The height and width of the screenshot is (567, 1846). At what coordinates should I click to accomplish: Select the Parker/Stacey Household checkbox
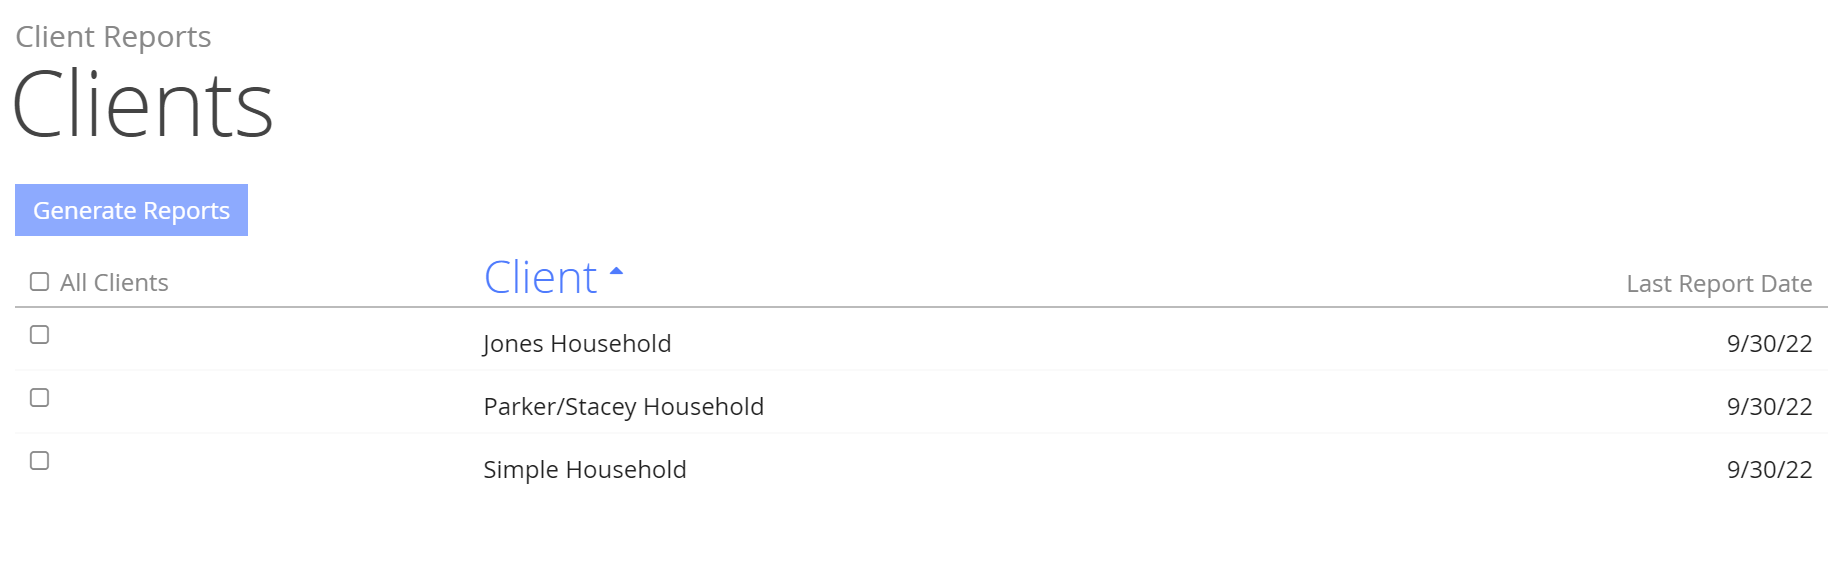pyautogui.click(x=40, y=398)
